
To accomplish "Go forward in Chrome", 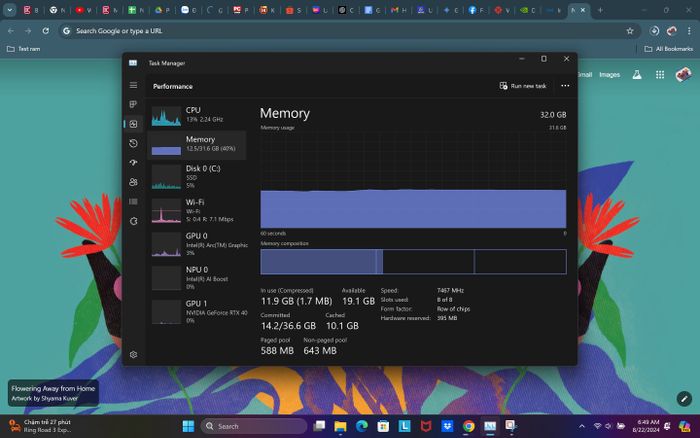I will [28, 31].
